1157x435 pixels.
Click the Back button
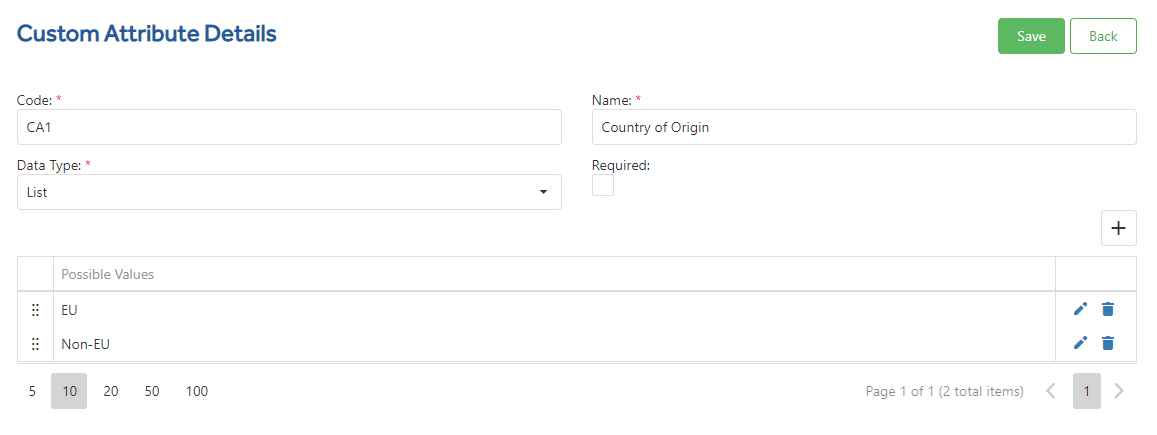pyautogui.click(x=1103, y=36)
